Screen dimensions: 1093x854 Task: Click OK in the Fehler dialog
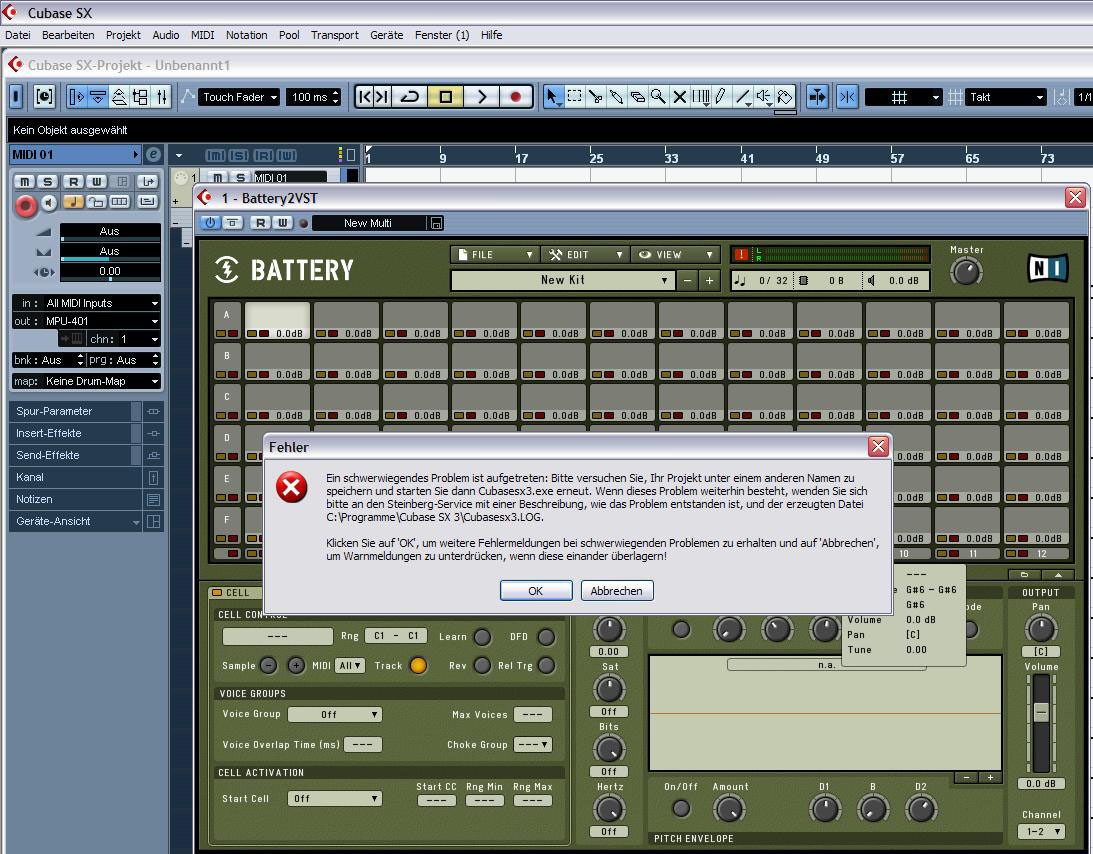535,590
